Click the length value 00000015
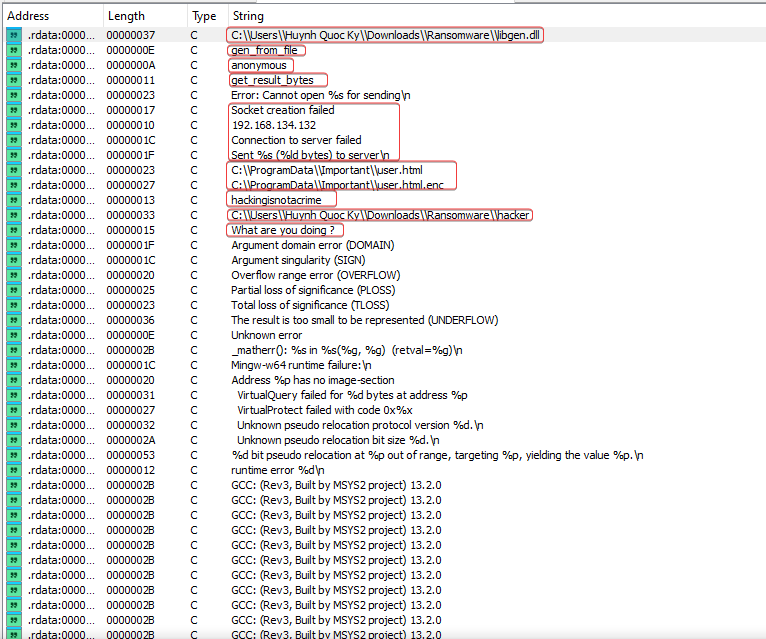766x639 pixels. pos(130,230)
